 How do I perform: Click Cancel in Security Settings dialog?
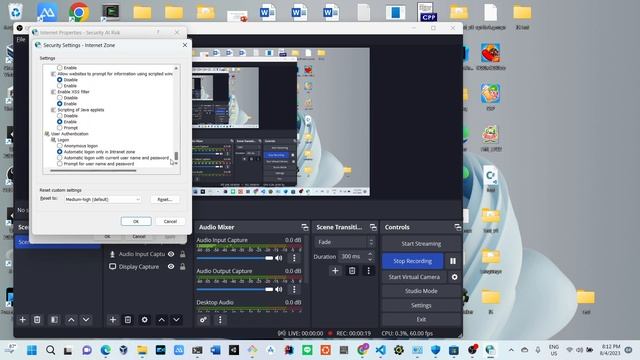click(170, 221)
